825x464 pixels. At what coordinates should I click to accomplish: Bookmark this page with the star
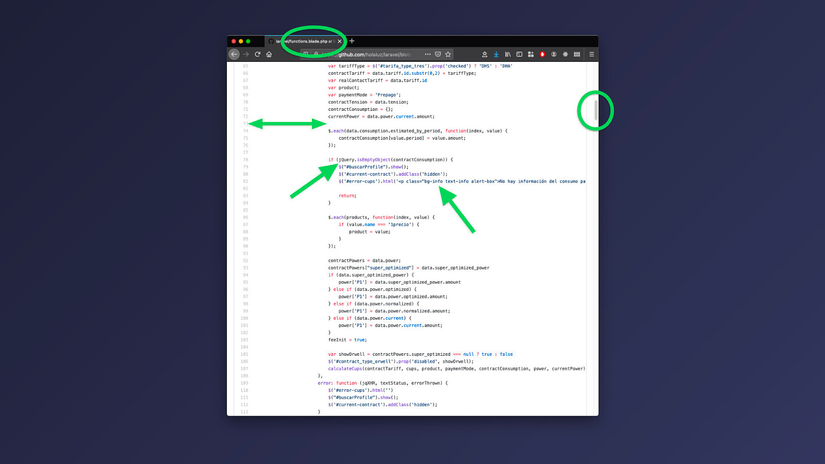click(448, 54)
